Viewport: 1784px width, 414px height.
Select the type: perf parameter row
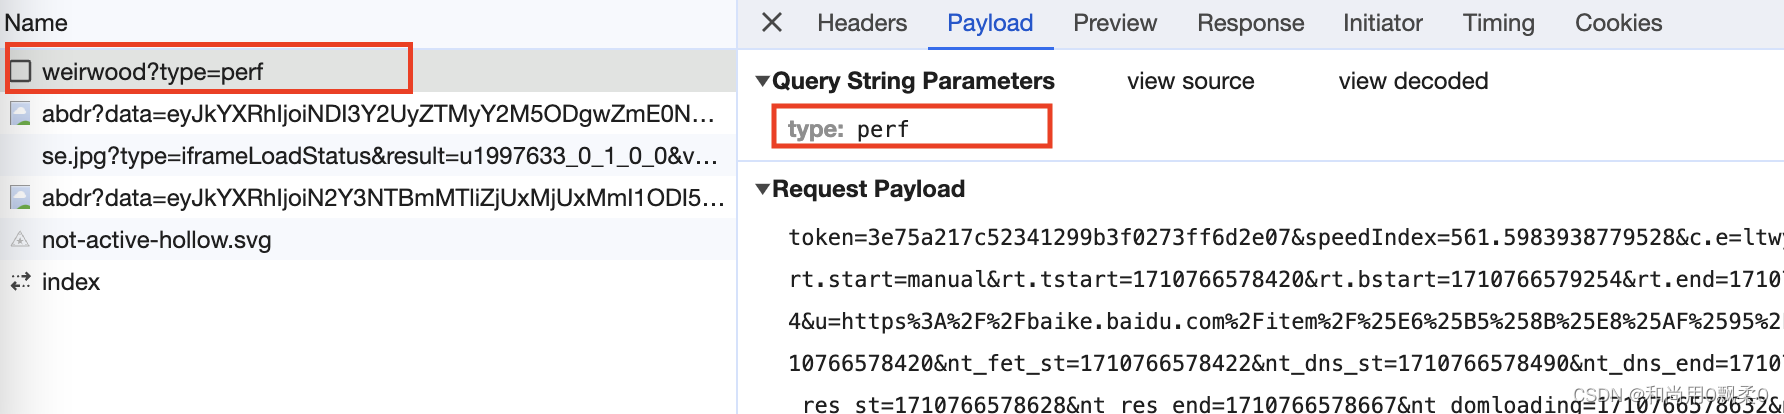pos(911,128)
